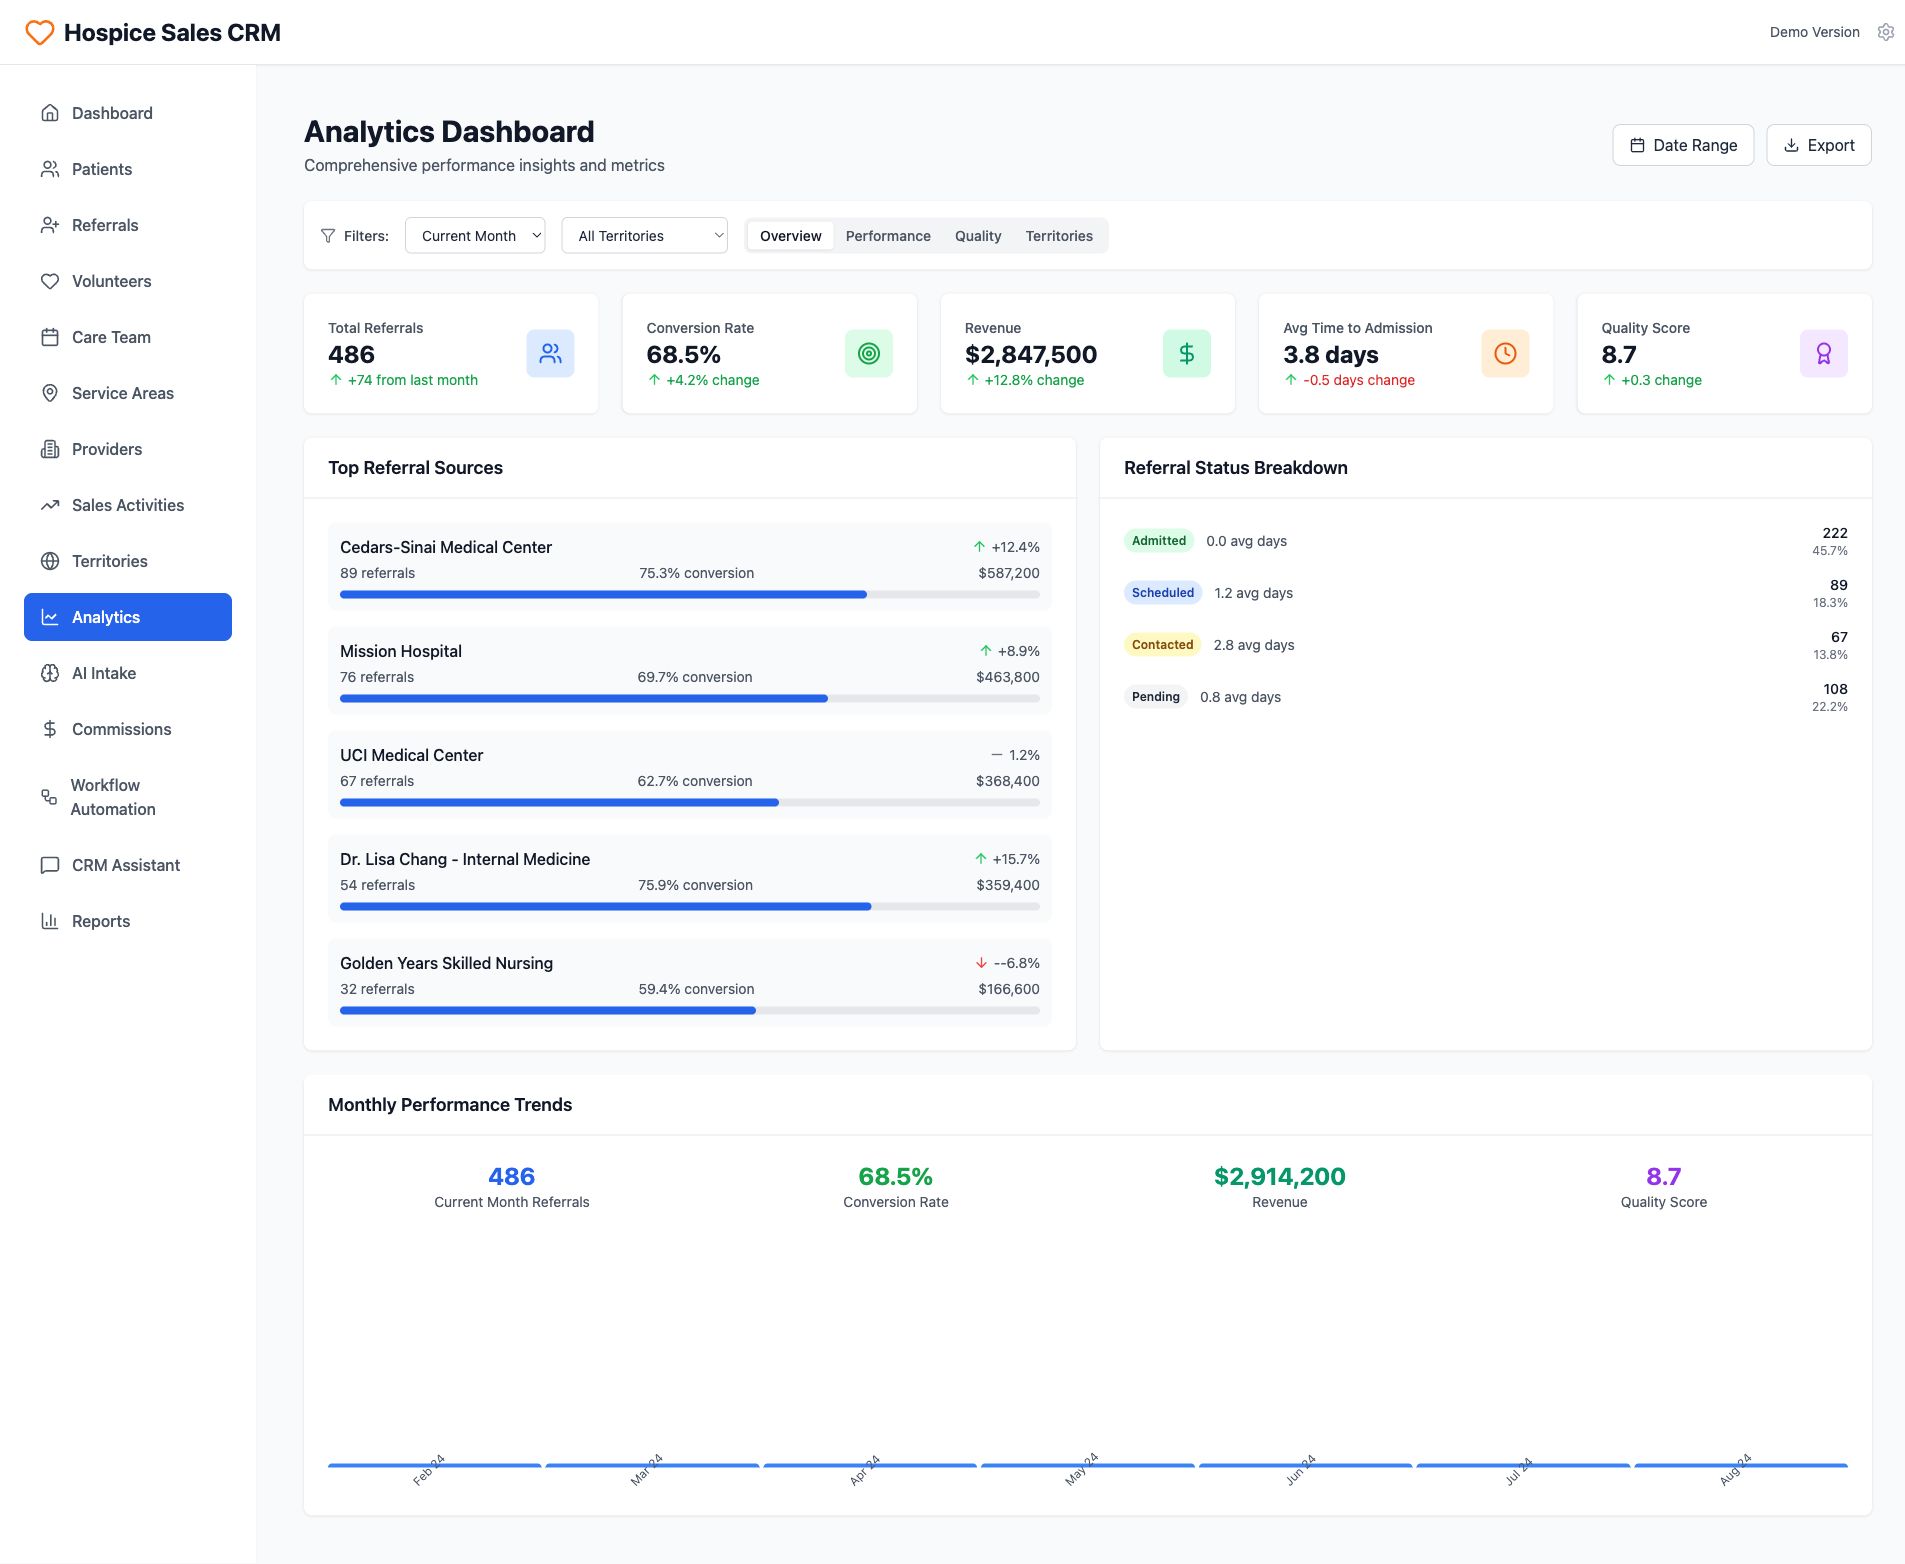Click the May 24 chart bar

point(1088,1465)
